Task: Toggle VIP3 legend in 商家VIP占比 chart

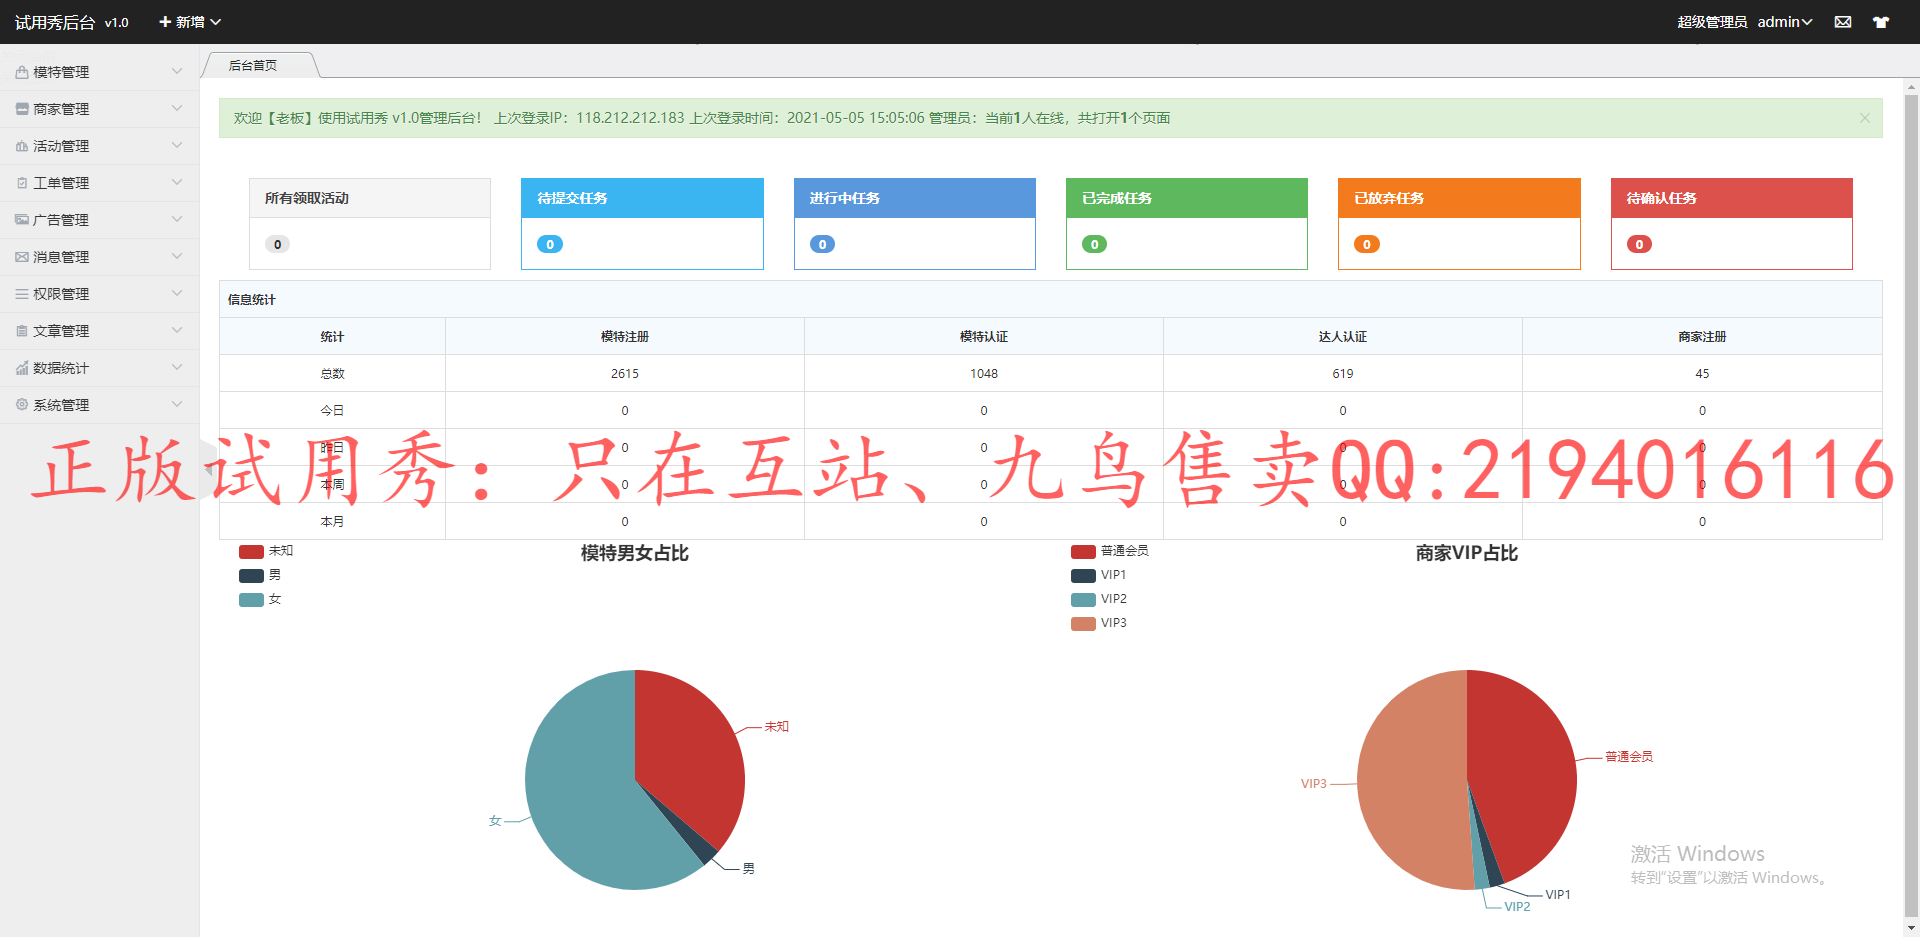Action: 1098,623
